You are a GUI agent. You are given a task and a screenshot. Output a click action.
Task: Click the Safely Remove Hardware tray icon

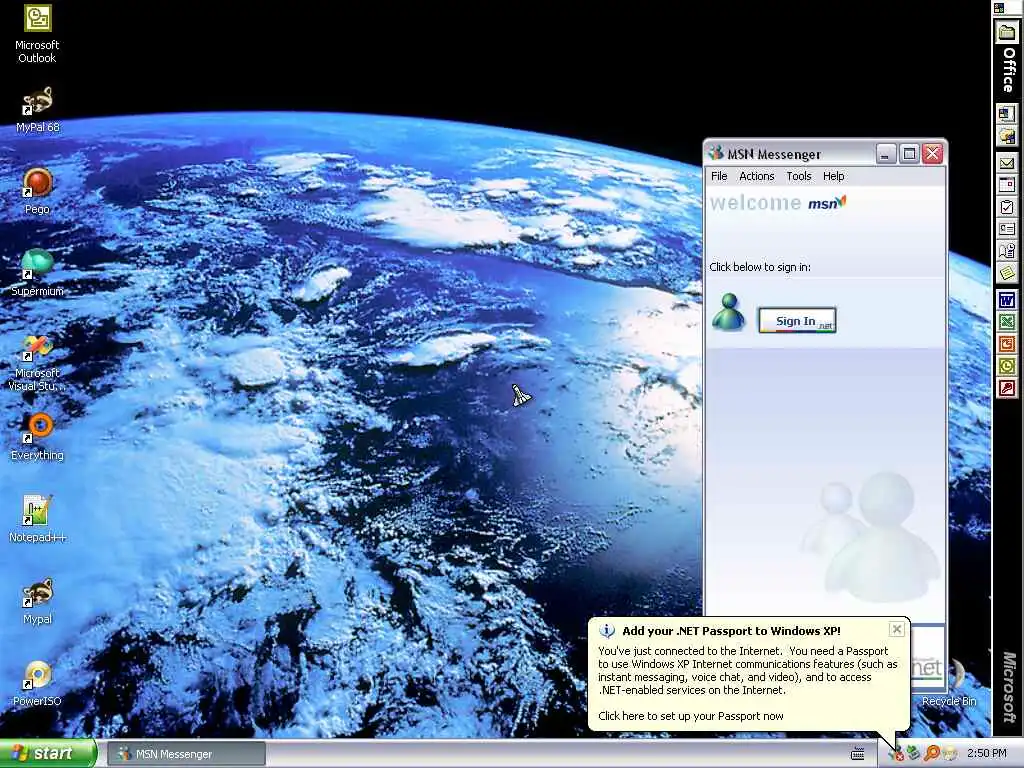coord(914,754)
